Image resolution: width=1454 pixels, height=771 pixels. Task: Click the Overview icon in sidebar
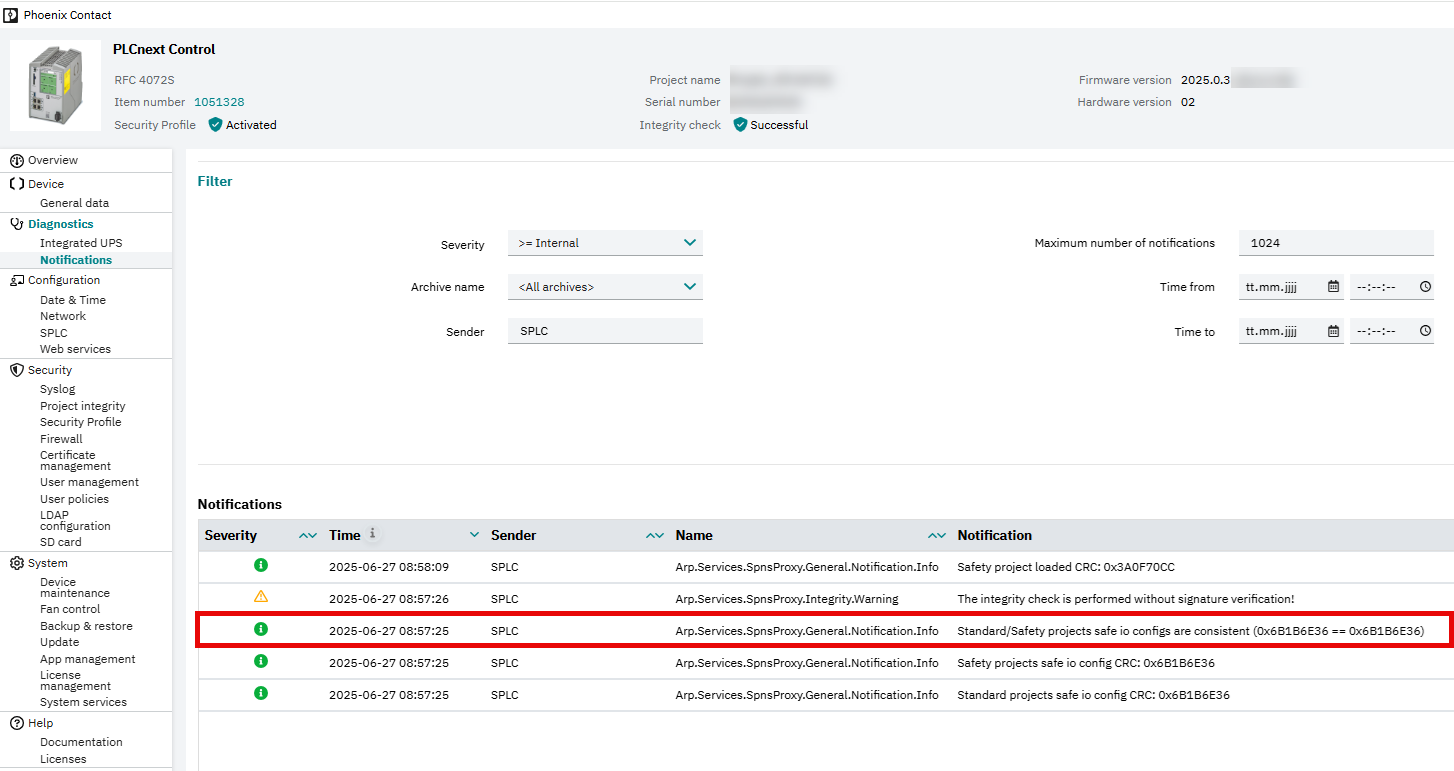point(17,160)
